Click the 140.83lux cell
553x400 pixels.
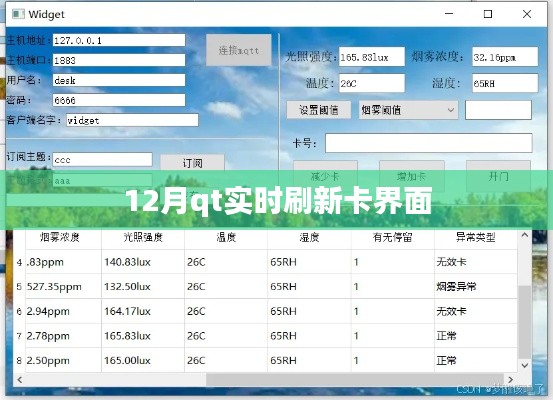click(143, 262)
